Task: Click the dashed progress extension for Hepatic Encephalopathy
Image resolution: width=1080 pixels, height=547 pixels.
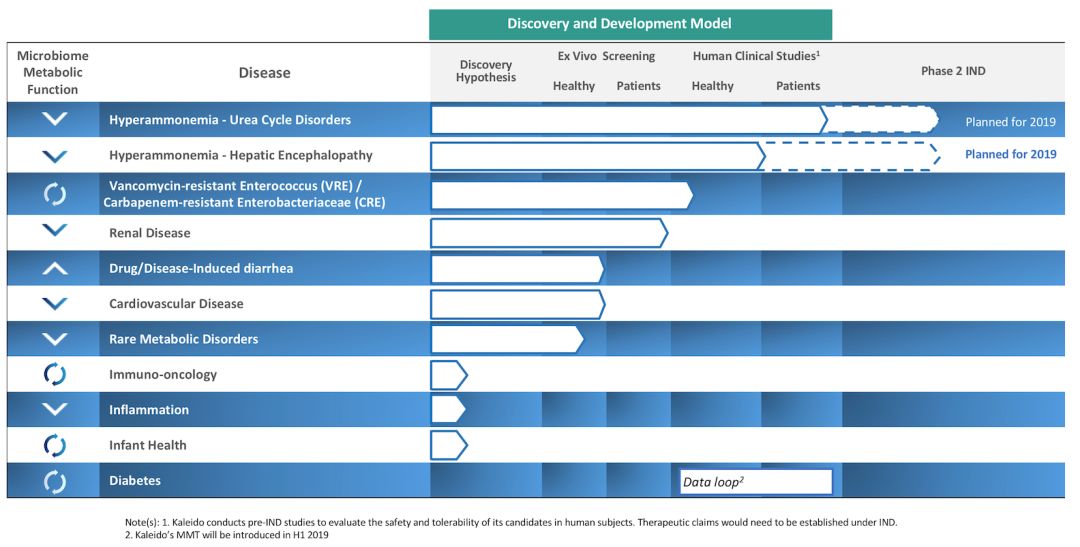Action: click(x=851, y=156)
